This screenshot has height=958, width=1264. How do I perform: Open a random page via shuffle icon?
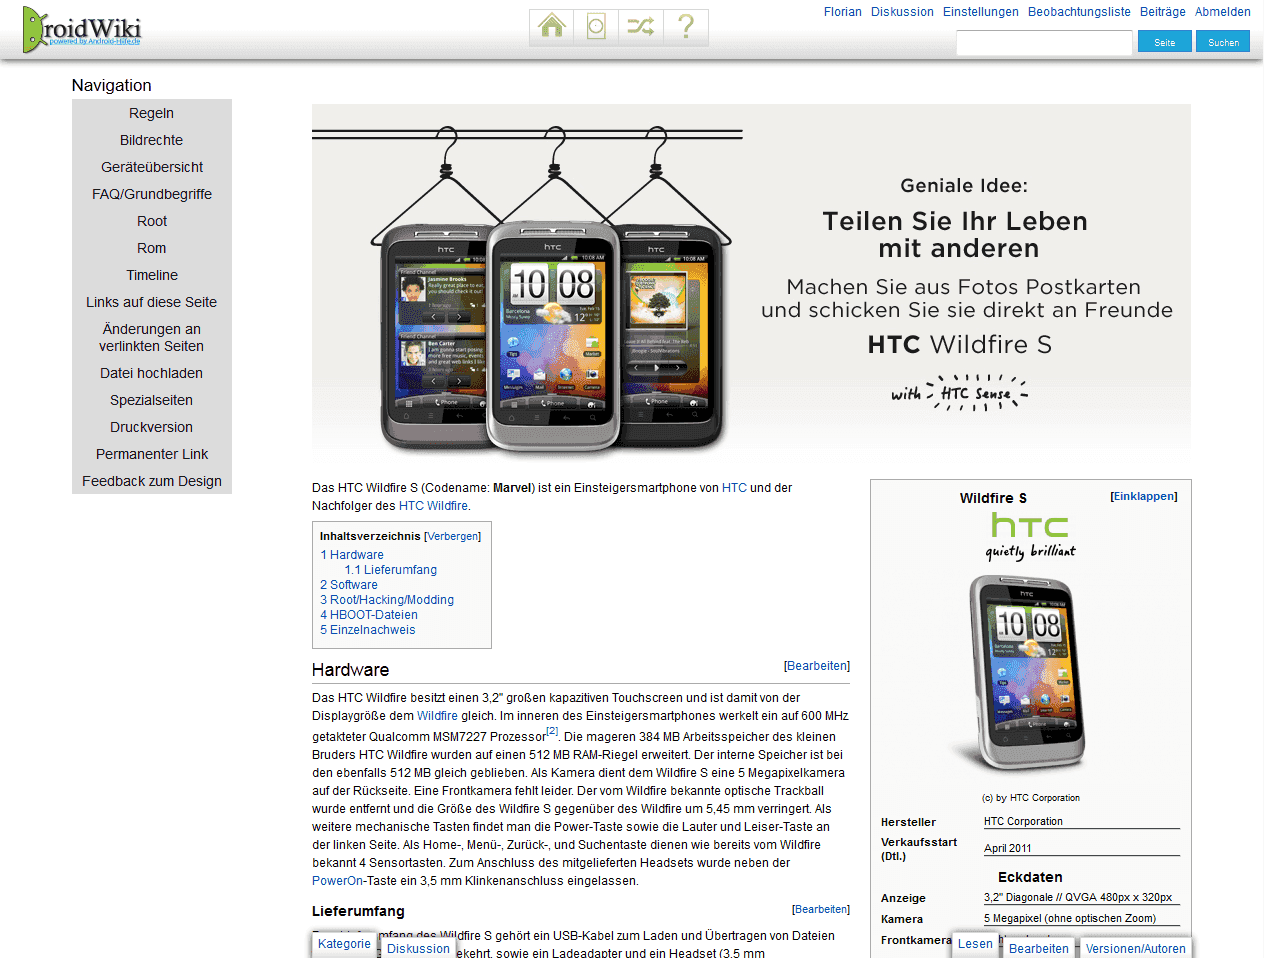(641, 27)
